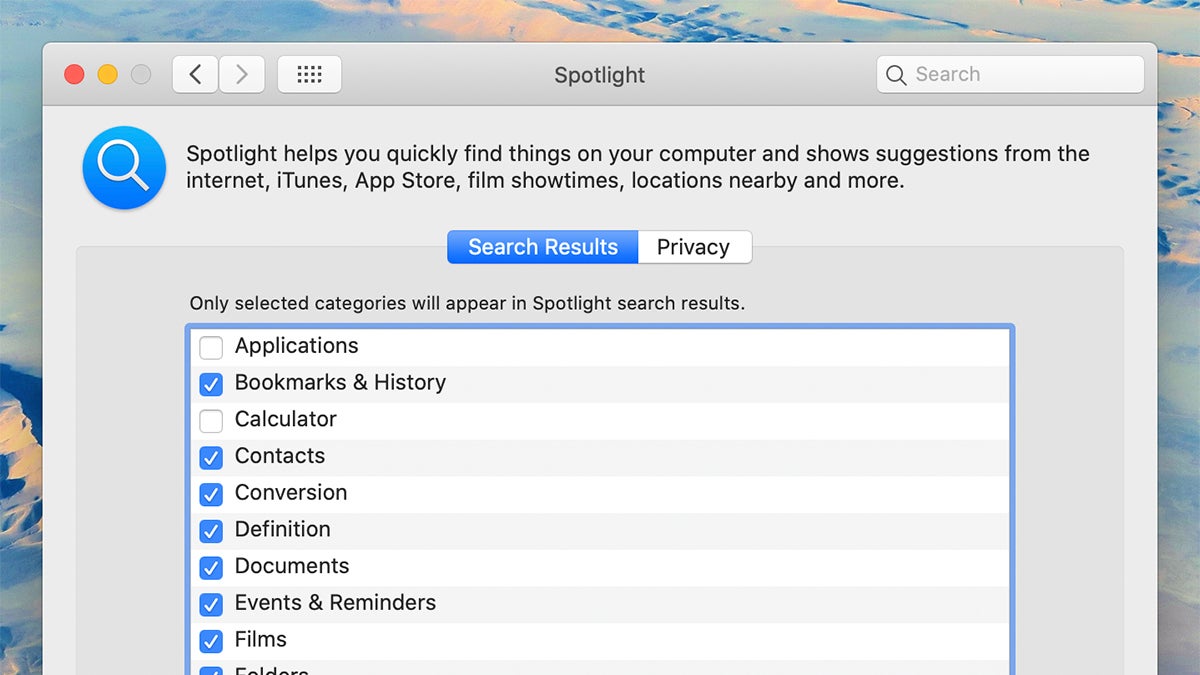Disable the Contacts category
Image resolution: width=1200 pixels, height=675 pixels.
pyautogui.click(x=211, y=458)
